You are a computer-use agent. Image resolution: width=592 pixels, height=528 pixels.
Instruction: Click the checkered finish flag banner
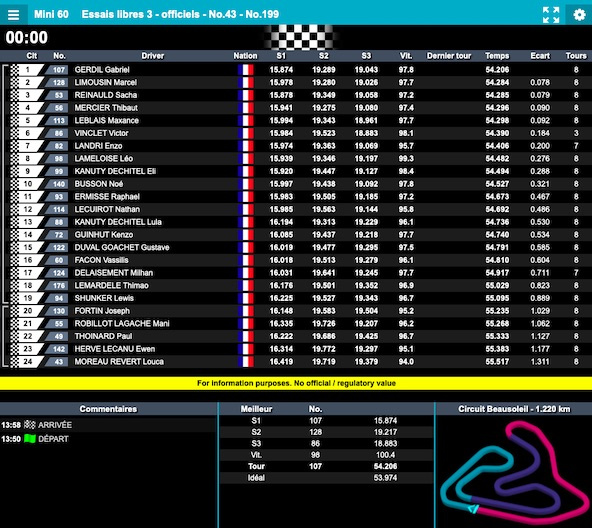300,37
